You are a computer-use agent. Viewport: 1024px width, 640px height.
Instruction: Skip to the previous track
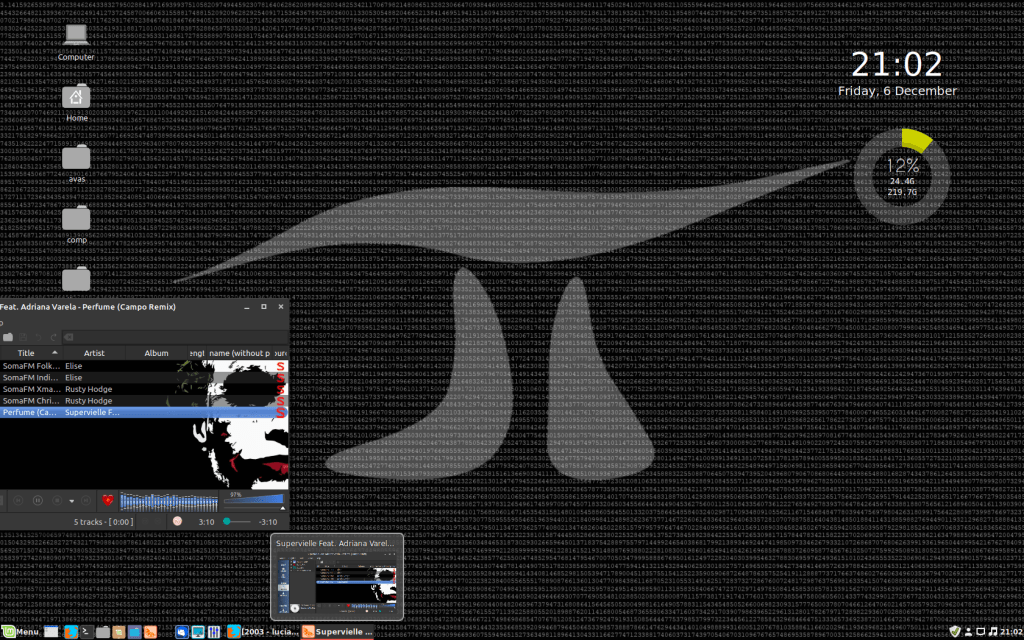click(17, 500)
